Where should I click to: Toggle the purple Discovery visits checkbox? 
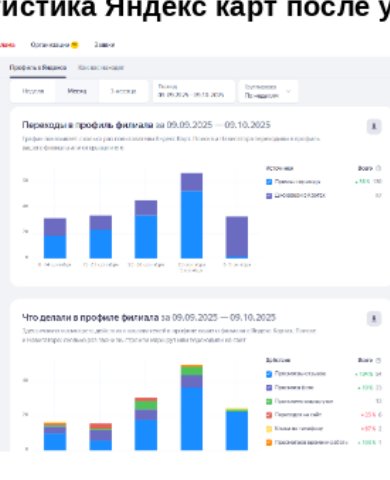pos(269,196)
